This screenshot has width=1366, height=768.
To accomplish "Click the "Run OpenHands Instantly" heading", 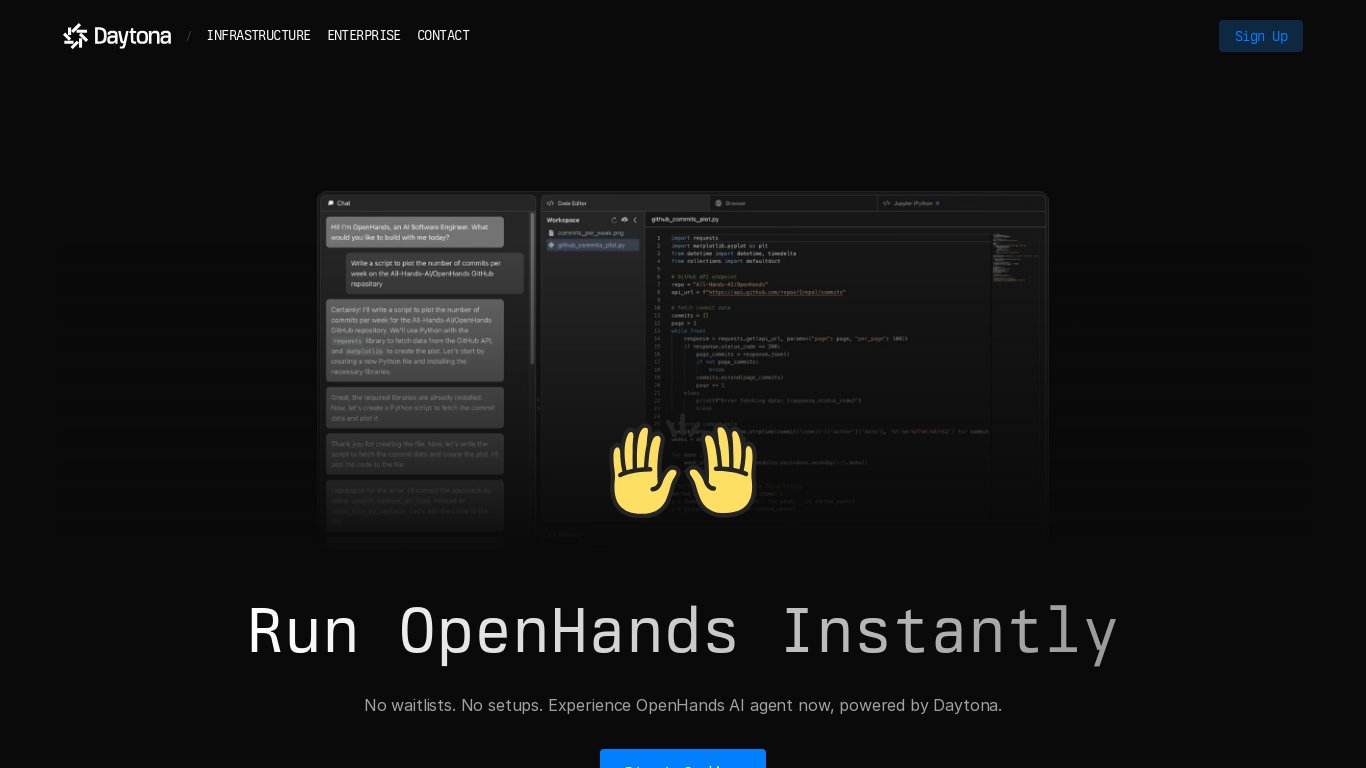I will point(683,632).
